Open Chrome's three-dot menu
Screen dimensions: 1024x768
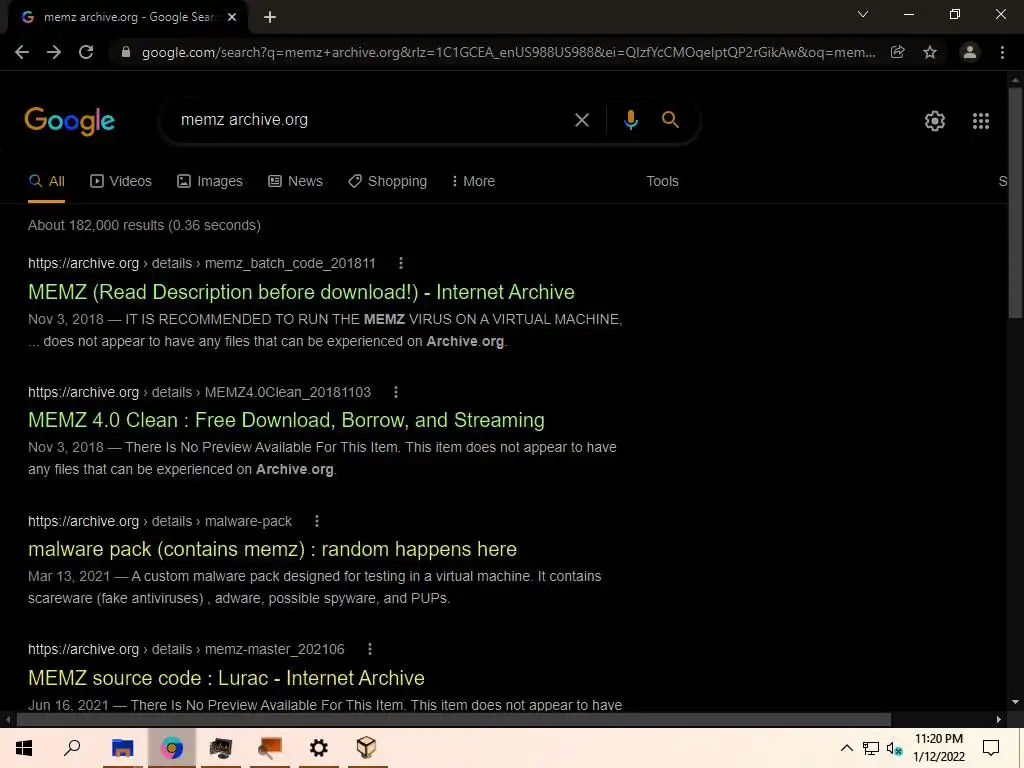pos(1002,52)
